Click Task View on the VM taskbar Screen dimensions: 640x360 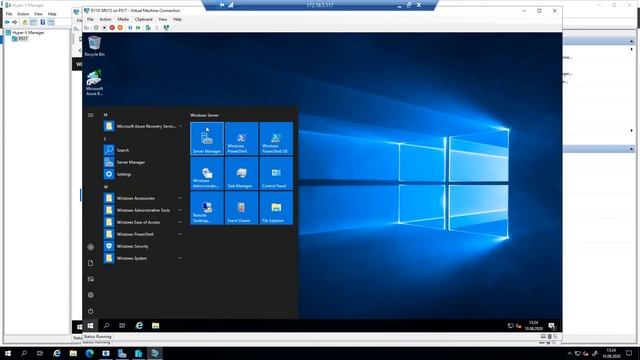click(x=122, y=325)
